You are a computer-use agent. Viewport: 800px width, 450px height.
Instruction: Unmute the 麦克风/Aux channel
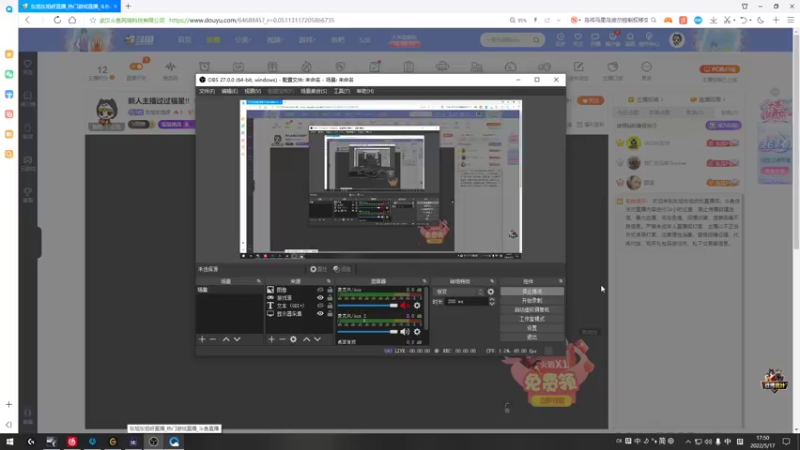click(x=405, y=306)
